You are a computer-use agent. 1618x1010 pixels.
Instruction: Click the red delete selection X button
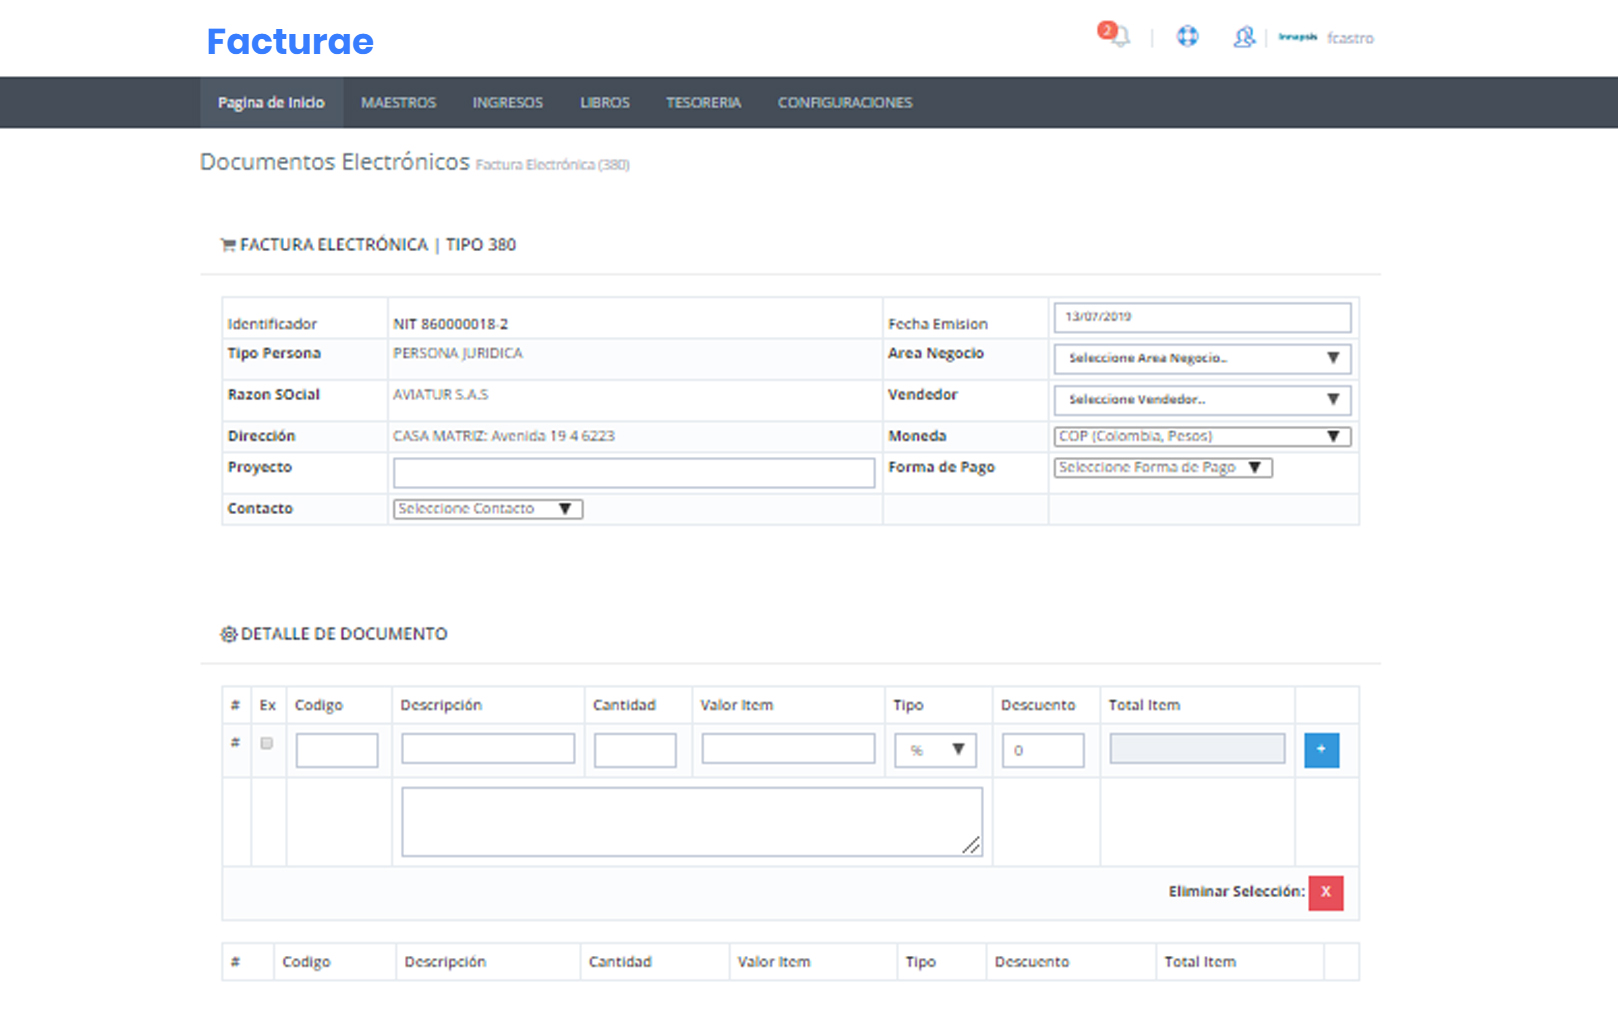coord(1325,892)
